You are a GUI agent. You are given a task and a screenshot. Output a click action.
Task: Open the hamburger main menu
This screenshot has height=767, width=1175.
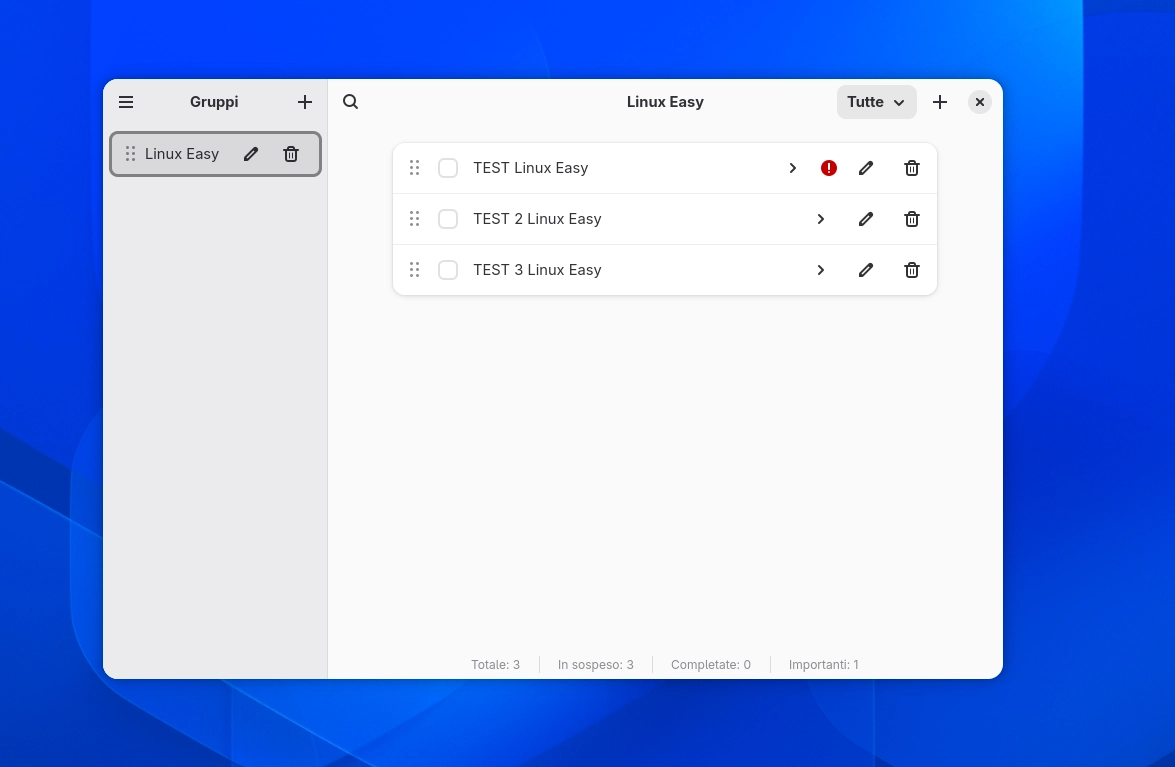(x=126, y=102)
